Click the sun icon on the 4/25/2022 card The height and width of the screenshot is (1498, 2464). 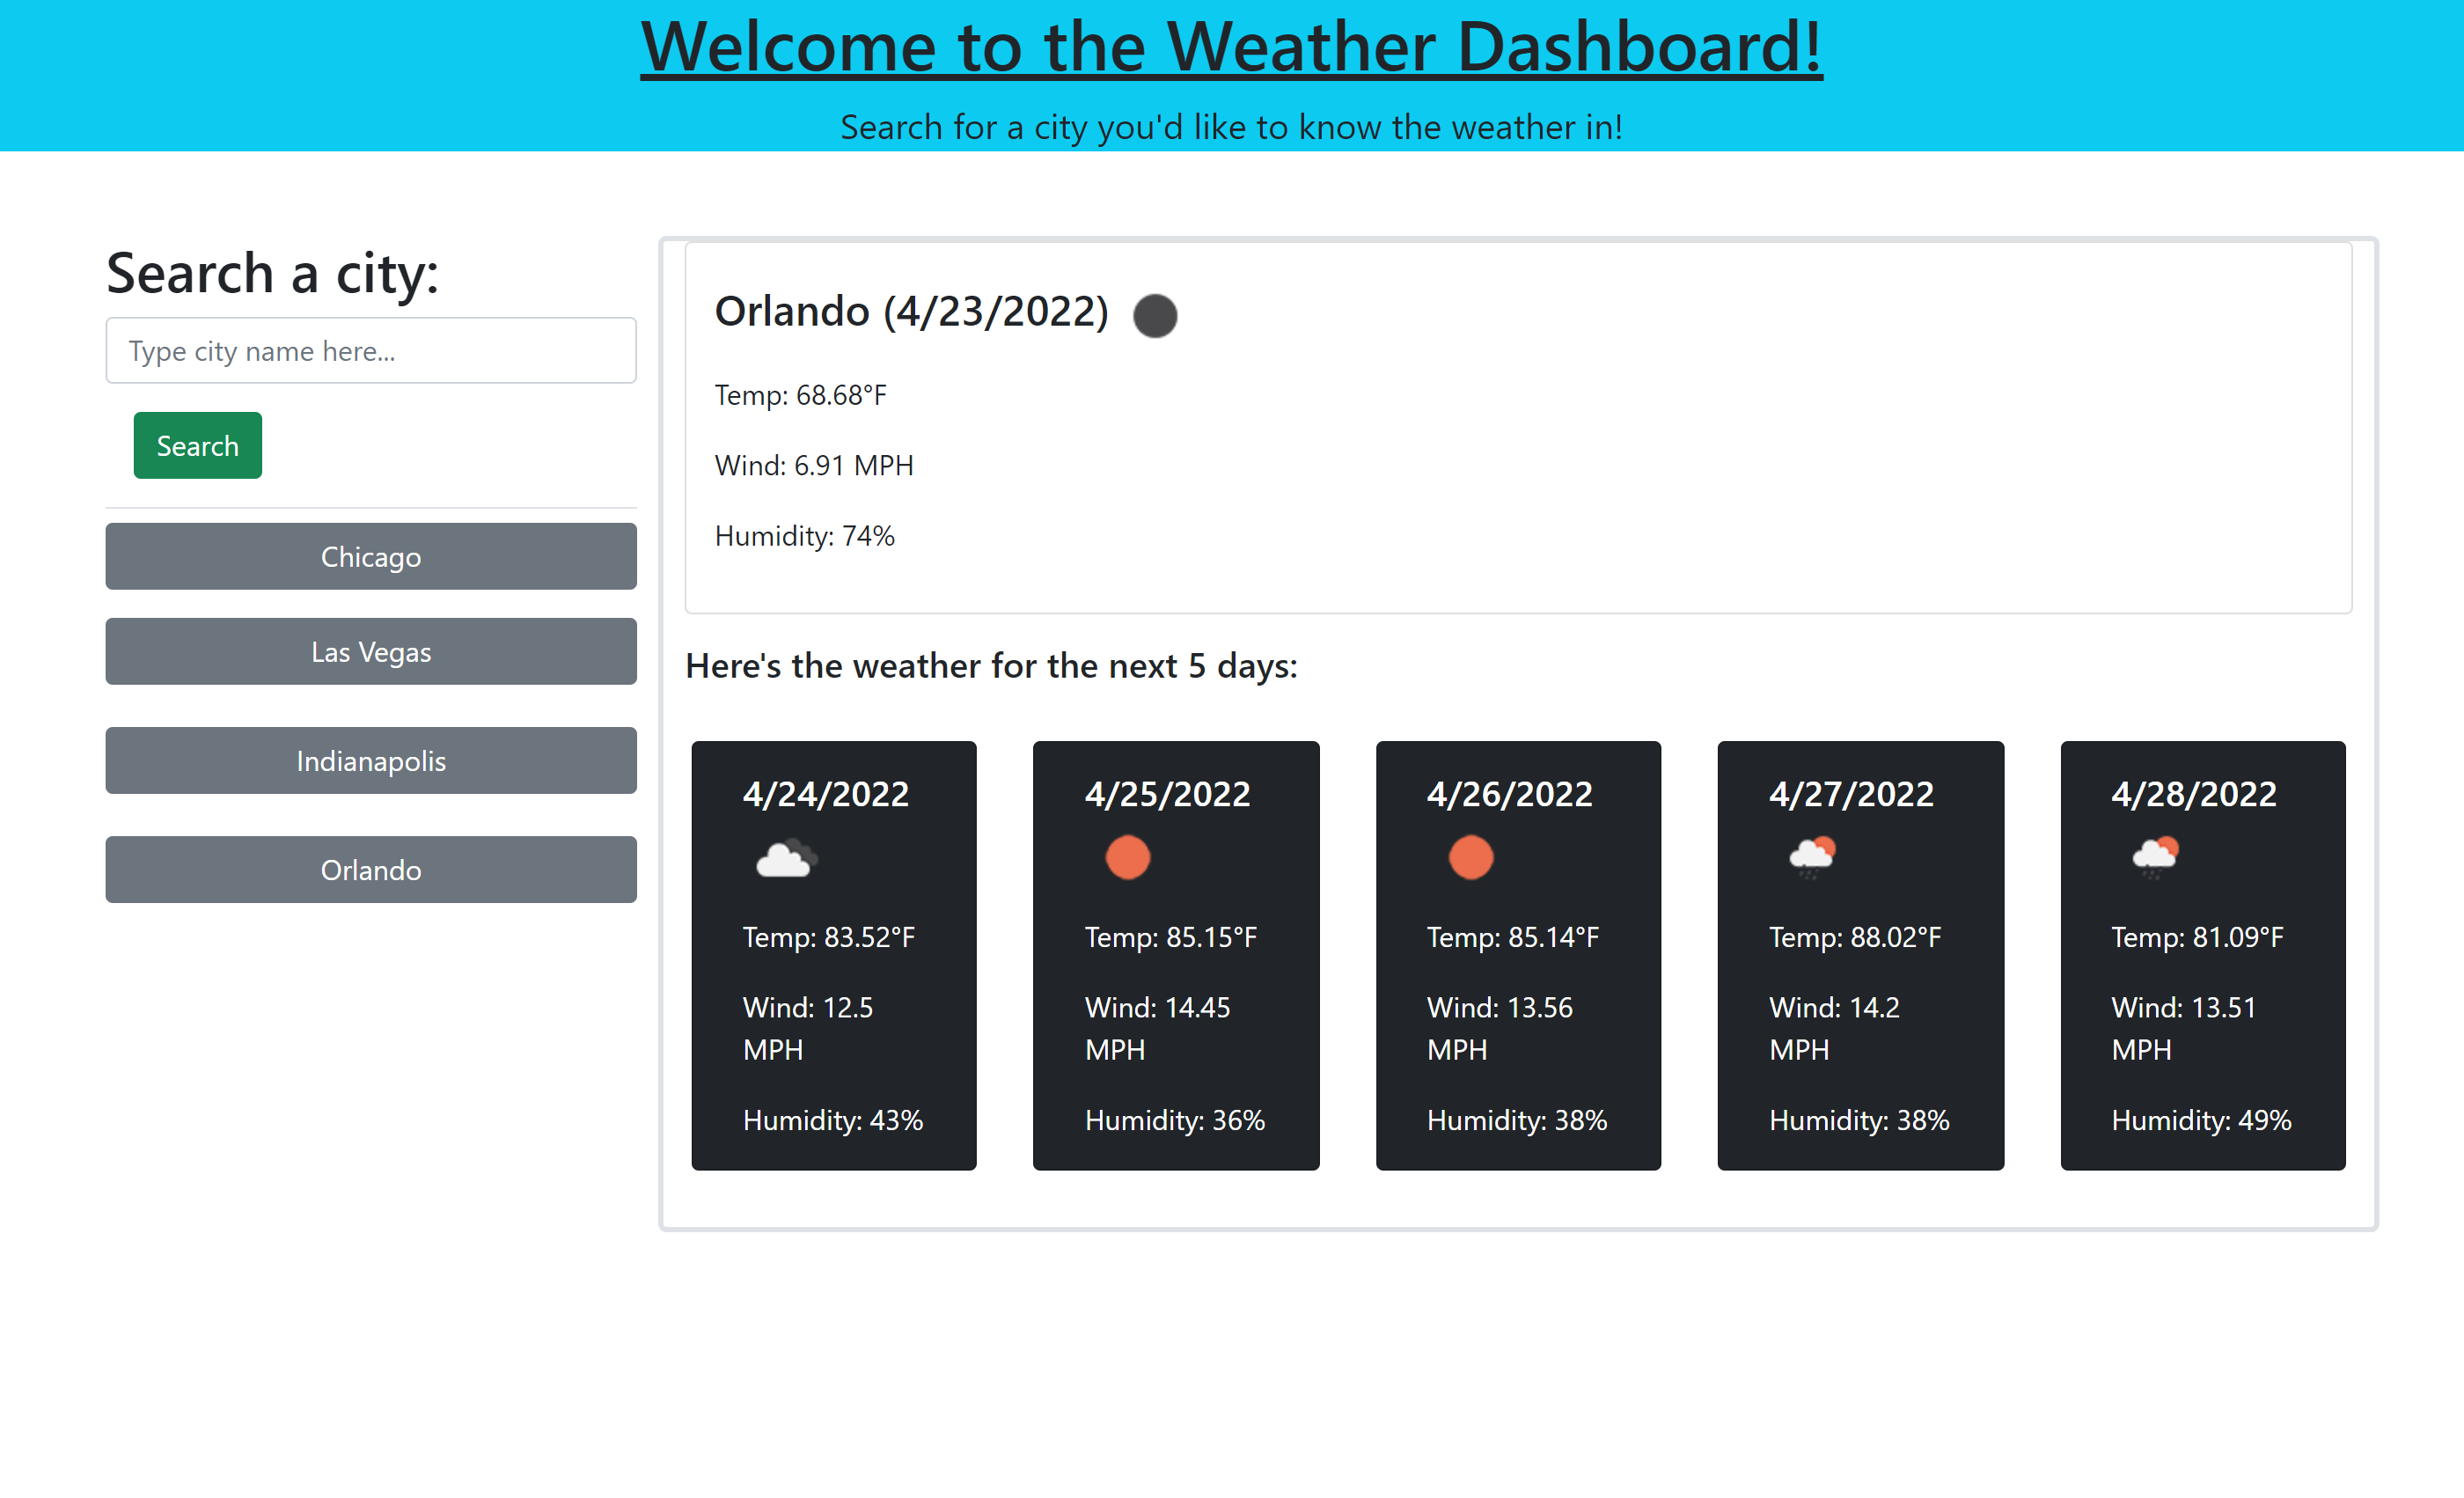pos(1128,857)
